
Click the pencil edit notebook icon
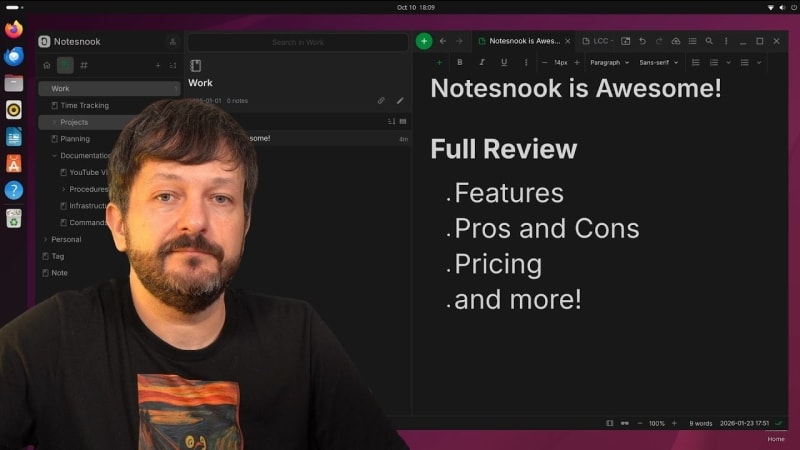point(400,101)
